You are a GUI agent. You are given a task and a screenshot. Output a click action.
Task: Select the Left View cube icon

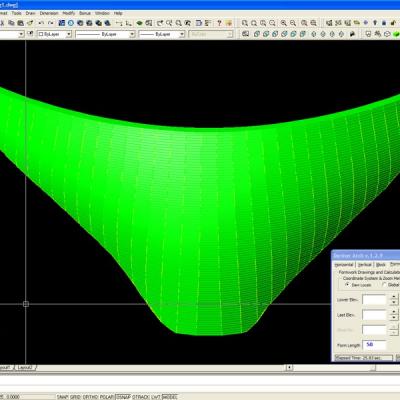275,34
